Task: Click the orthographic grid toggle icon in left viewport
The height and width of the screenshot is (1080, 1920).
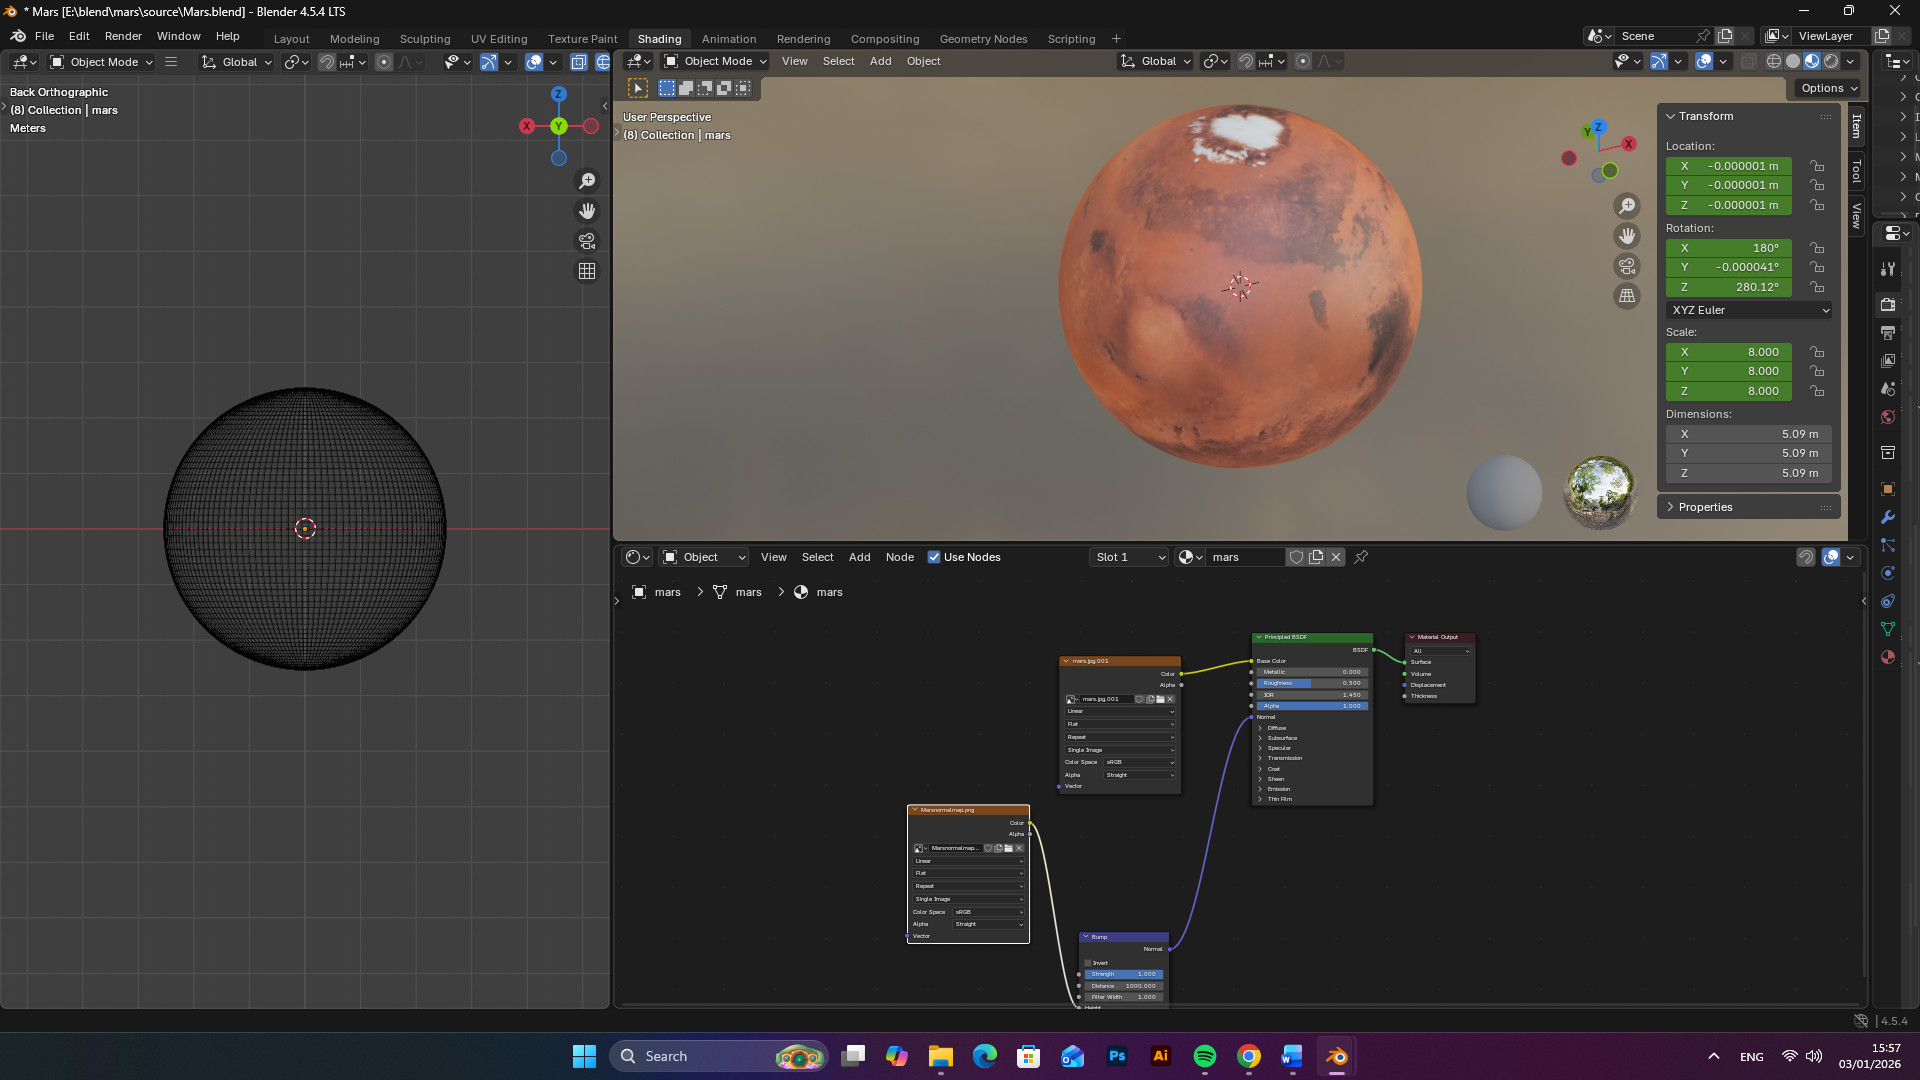Action: (x=587, y=271)
